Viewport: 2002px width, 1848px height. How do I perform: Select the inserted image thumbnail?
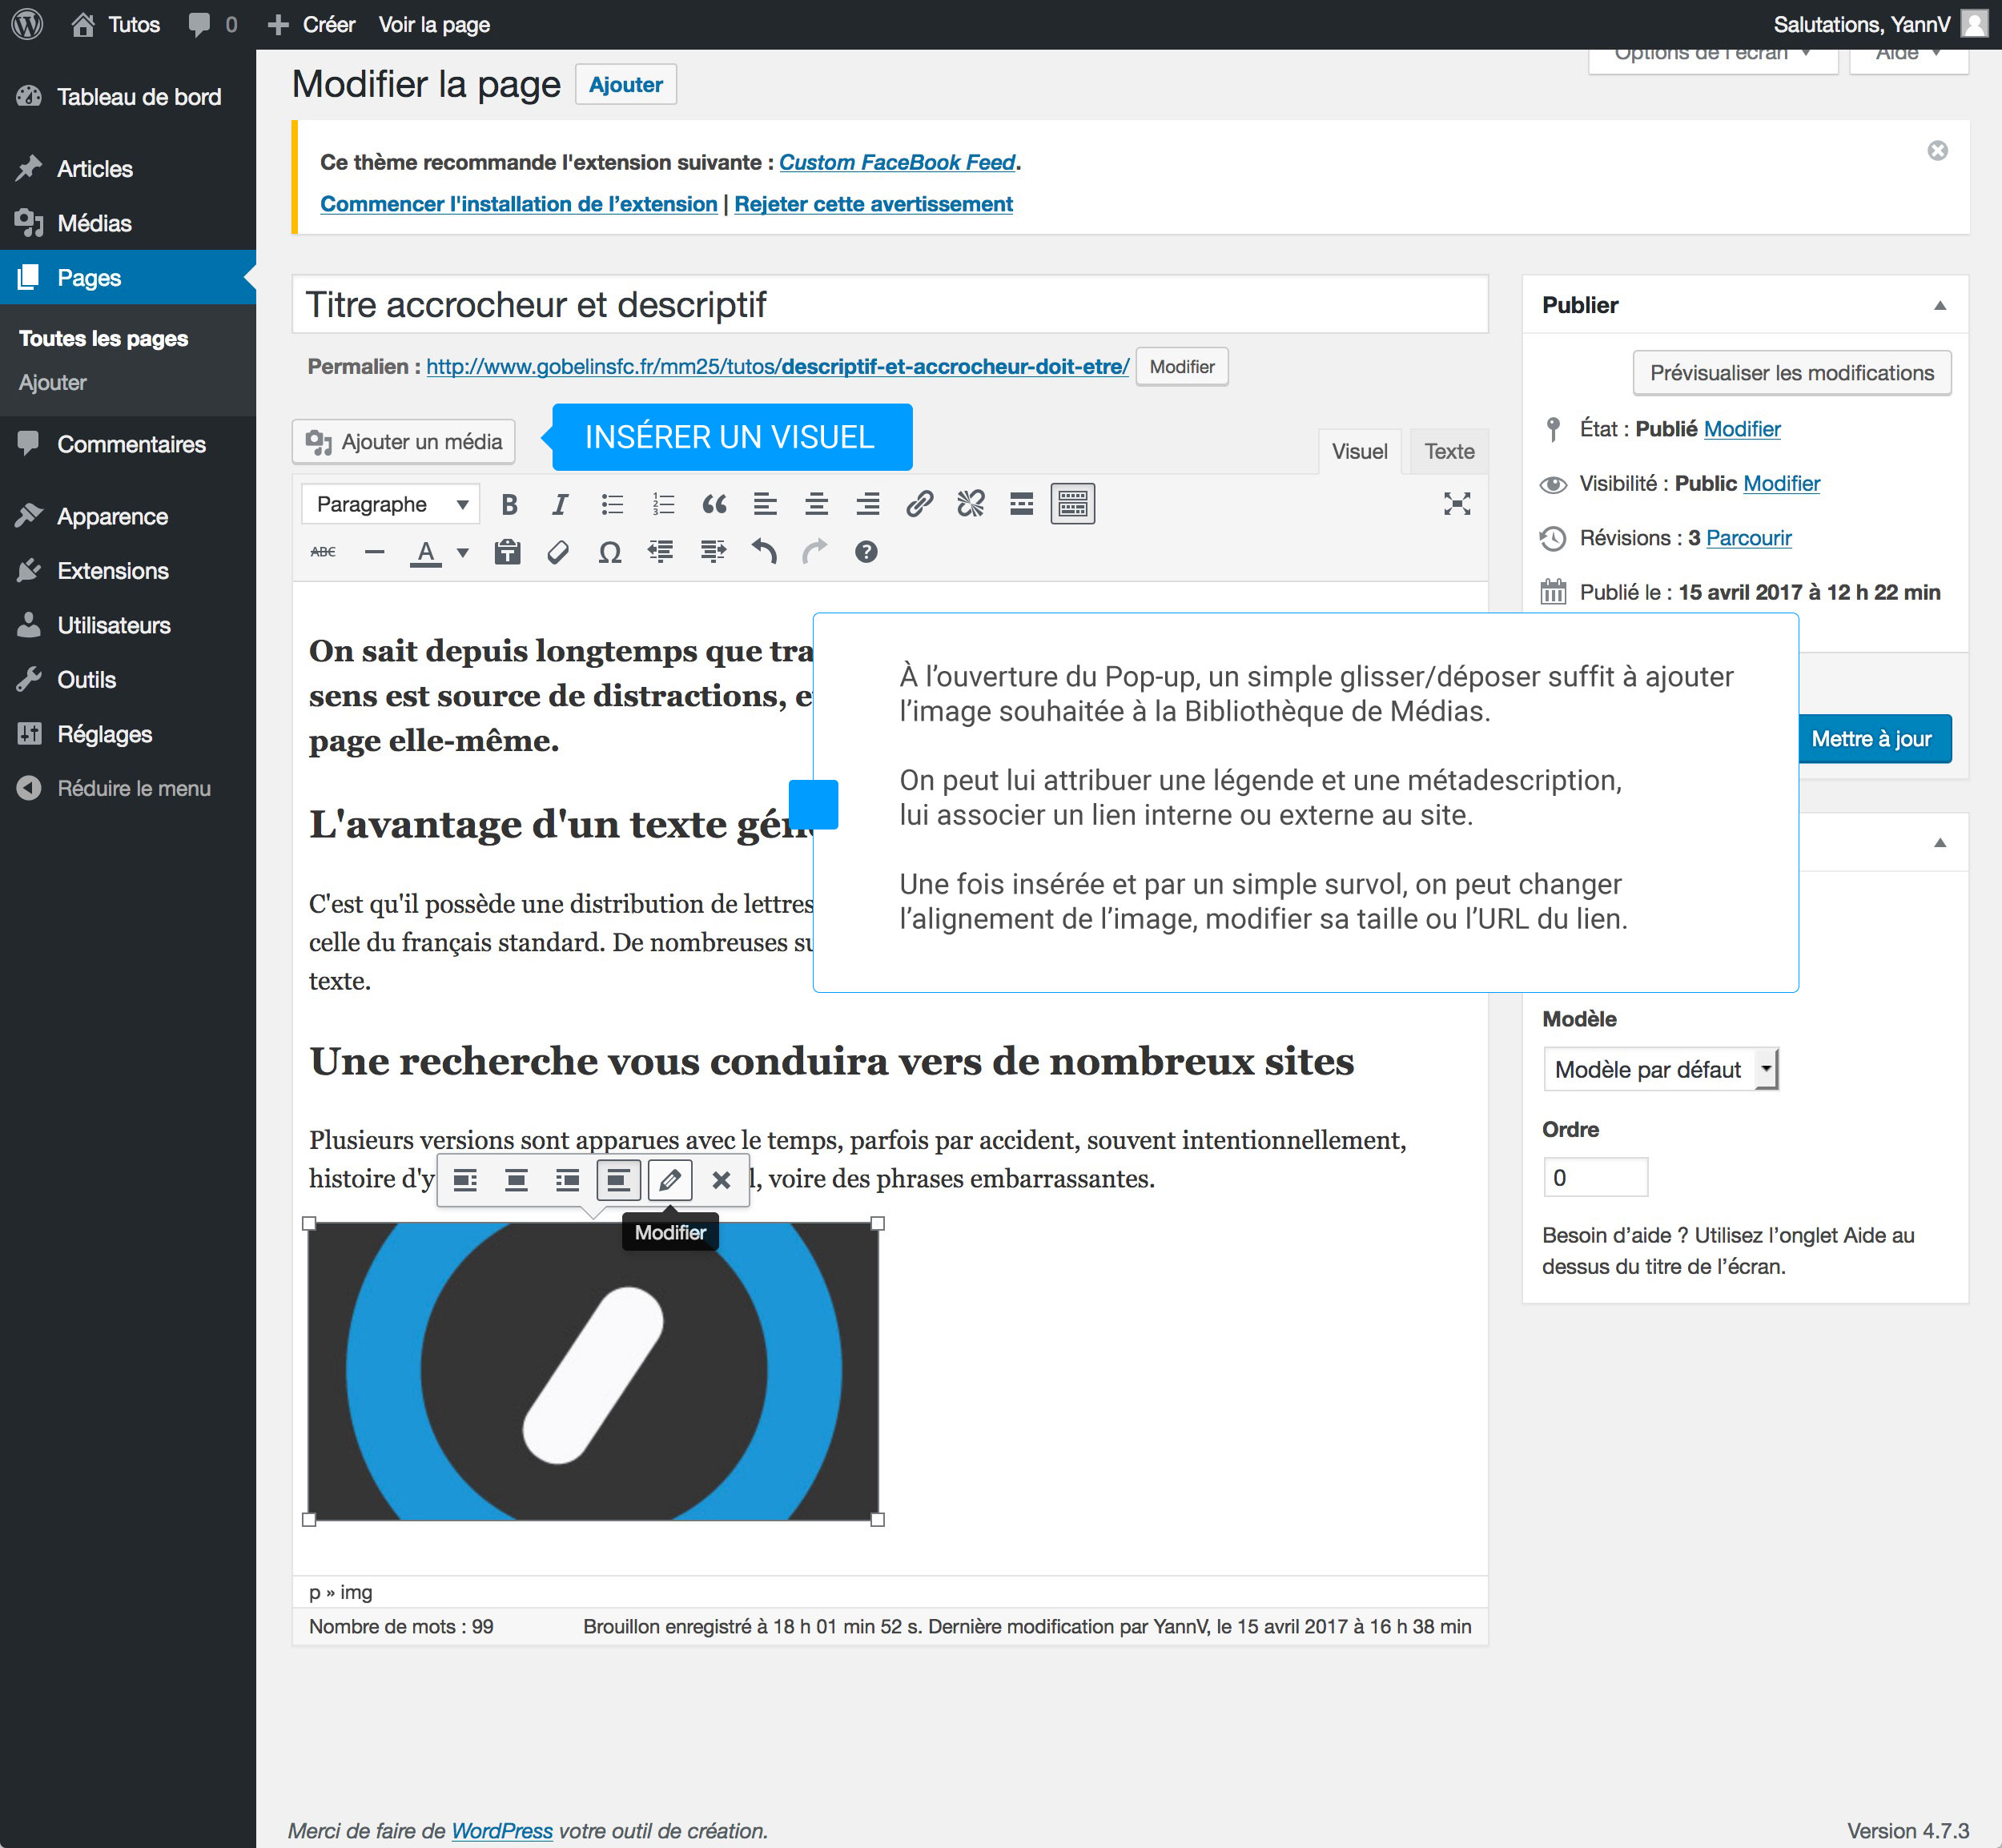593,1372
